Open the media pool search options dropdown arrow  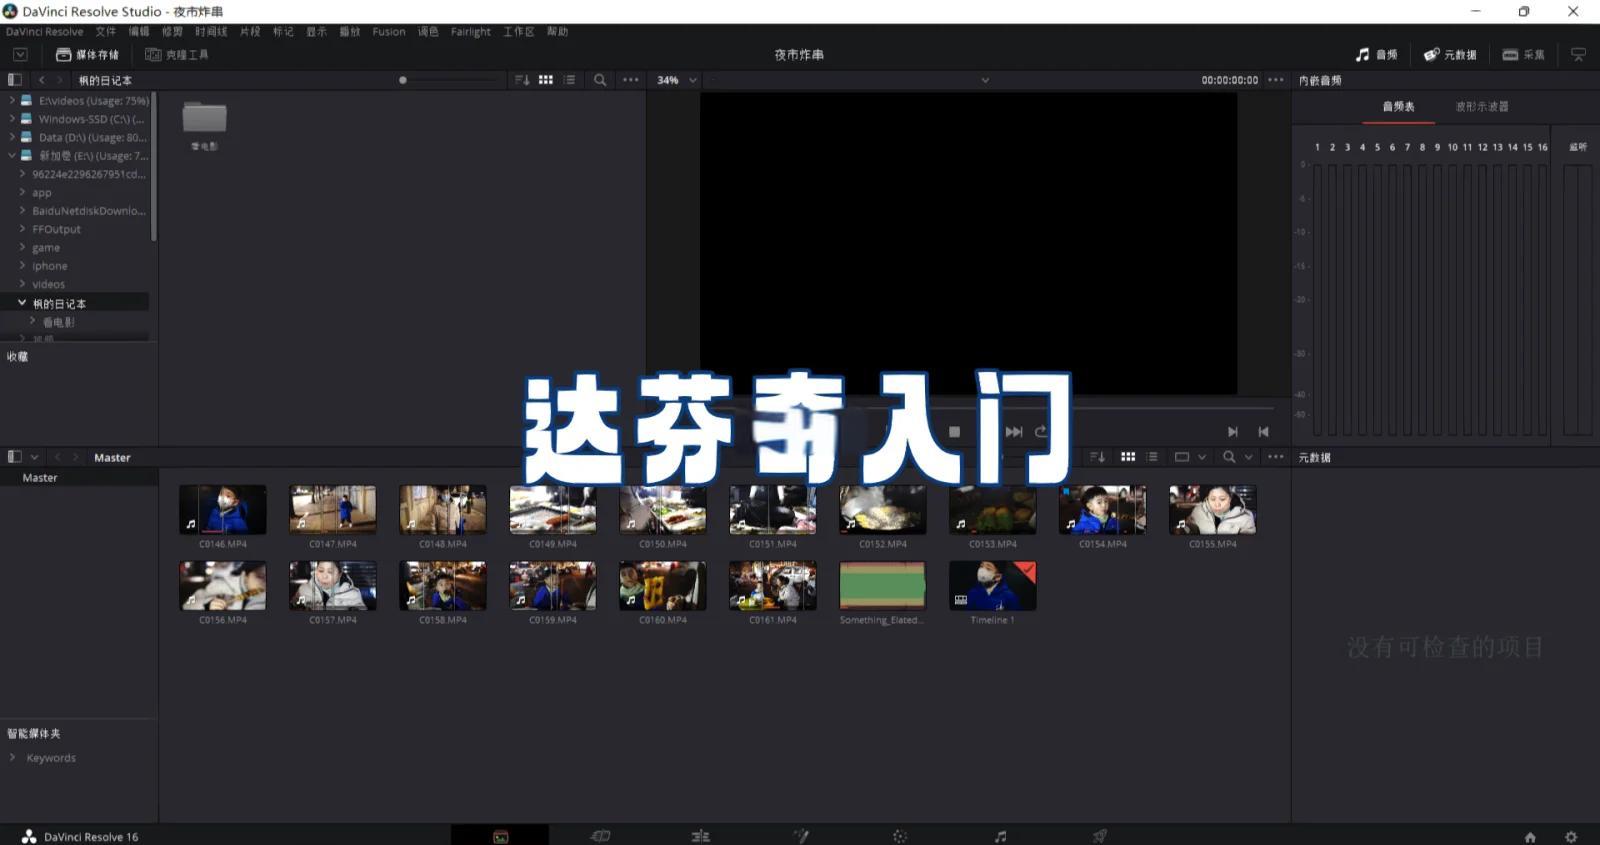pyautogui.click(x=1248, y=457)
